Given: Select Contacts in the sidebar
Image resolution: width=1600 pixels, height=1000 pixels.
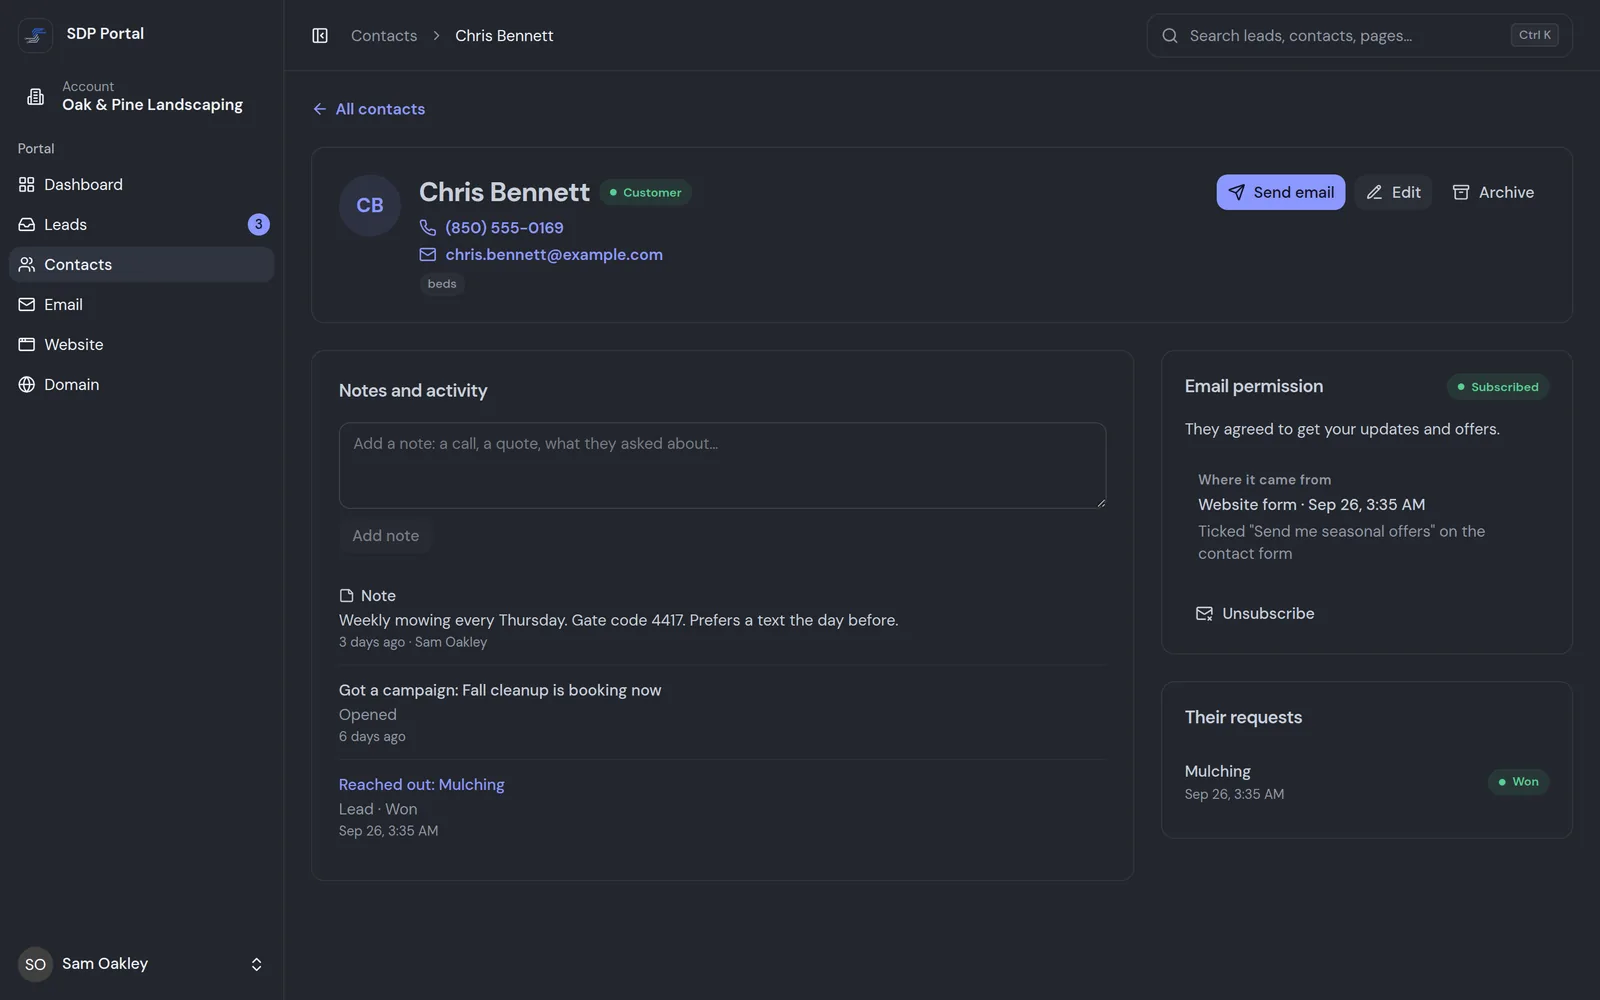Looking at the screenshot, I should 141,265.
